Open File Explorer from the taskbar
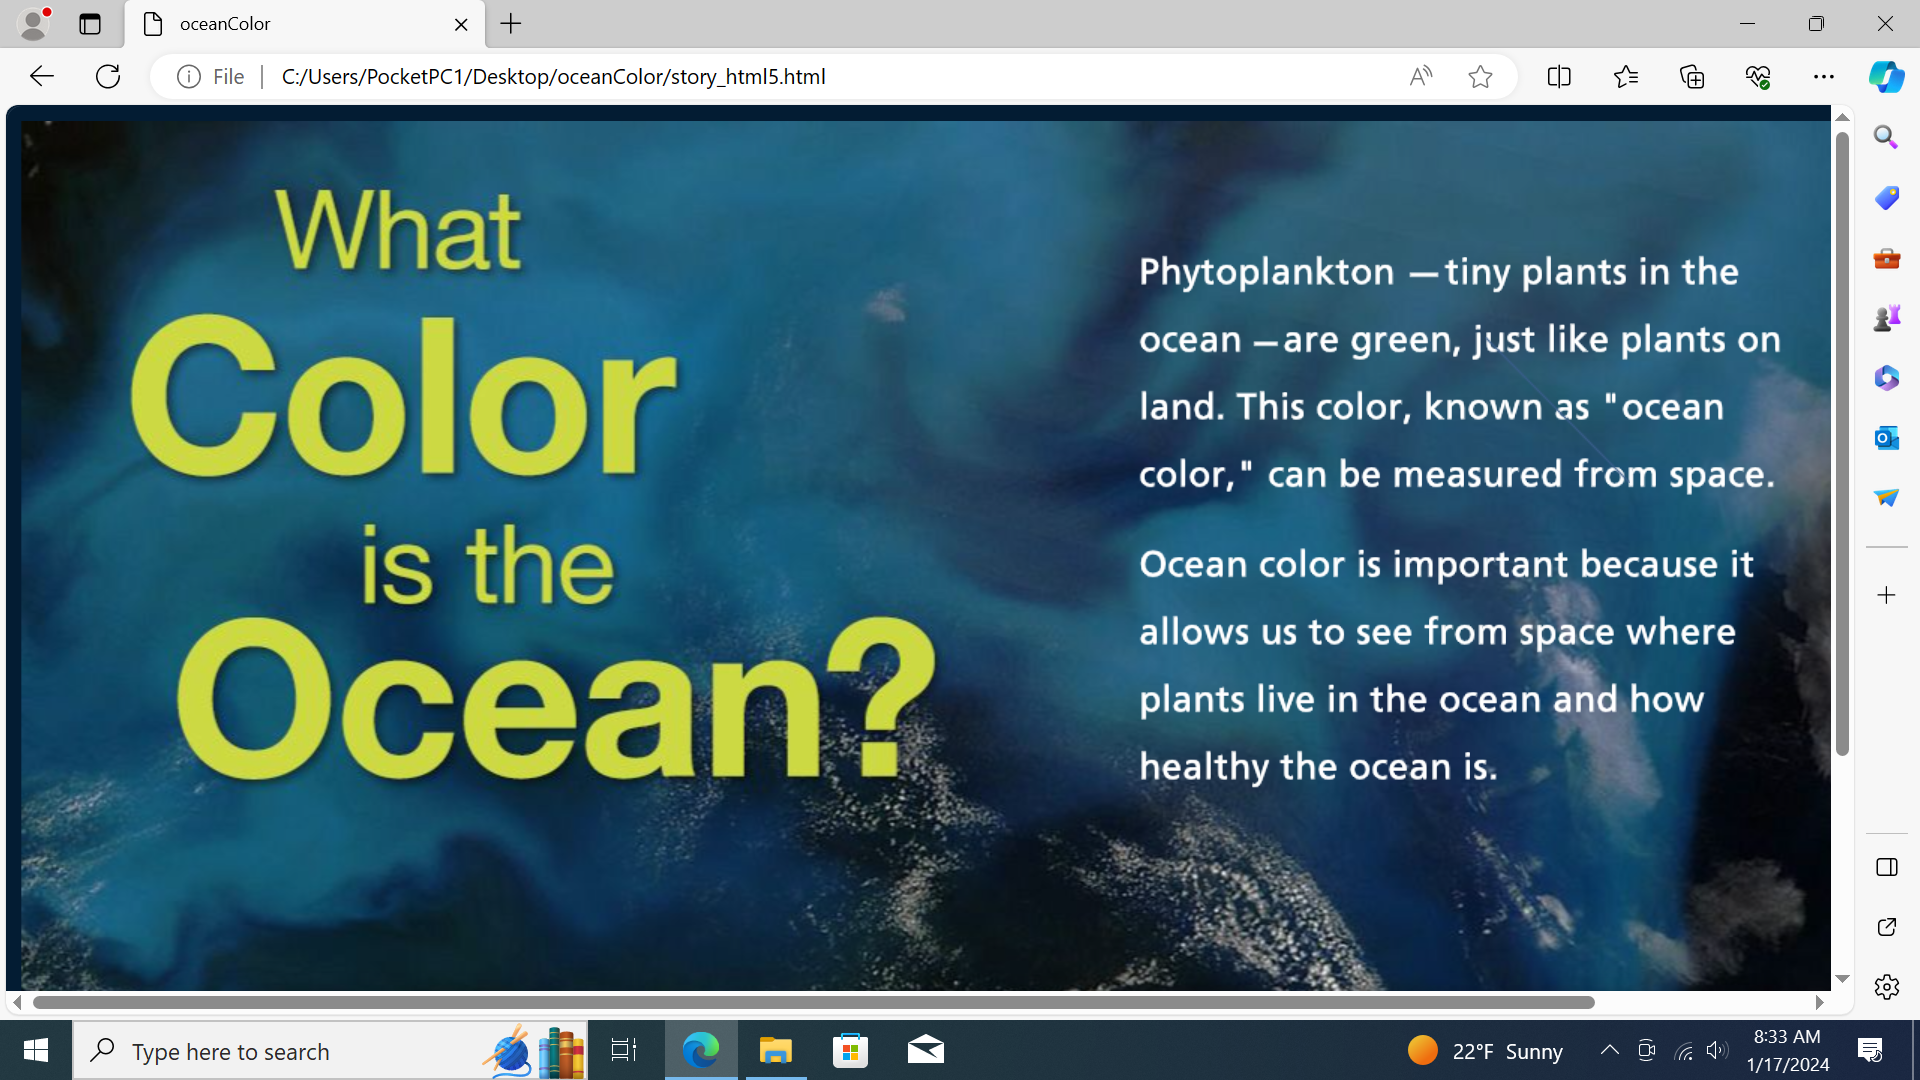Image resolution: width=1920 pixels, height=1080 pixels. point(776,1050)
